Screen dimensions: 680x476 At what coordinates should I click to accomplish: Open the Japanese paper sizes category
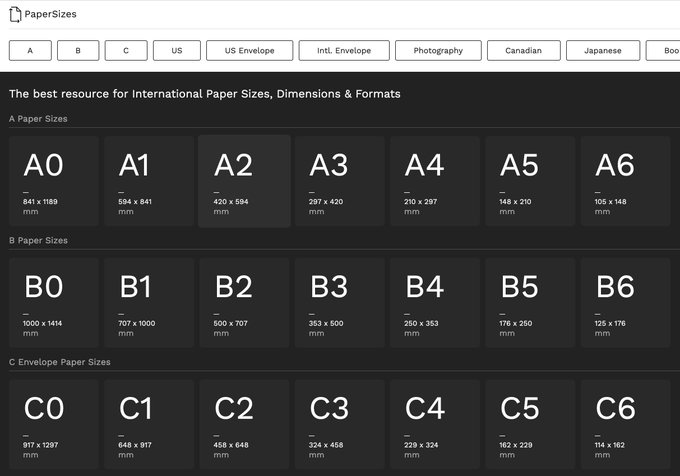coord(603,50)
